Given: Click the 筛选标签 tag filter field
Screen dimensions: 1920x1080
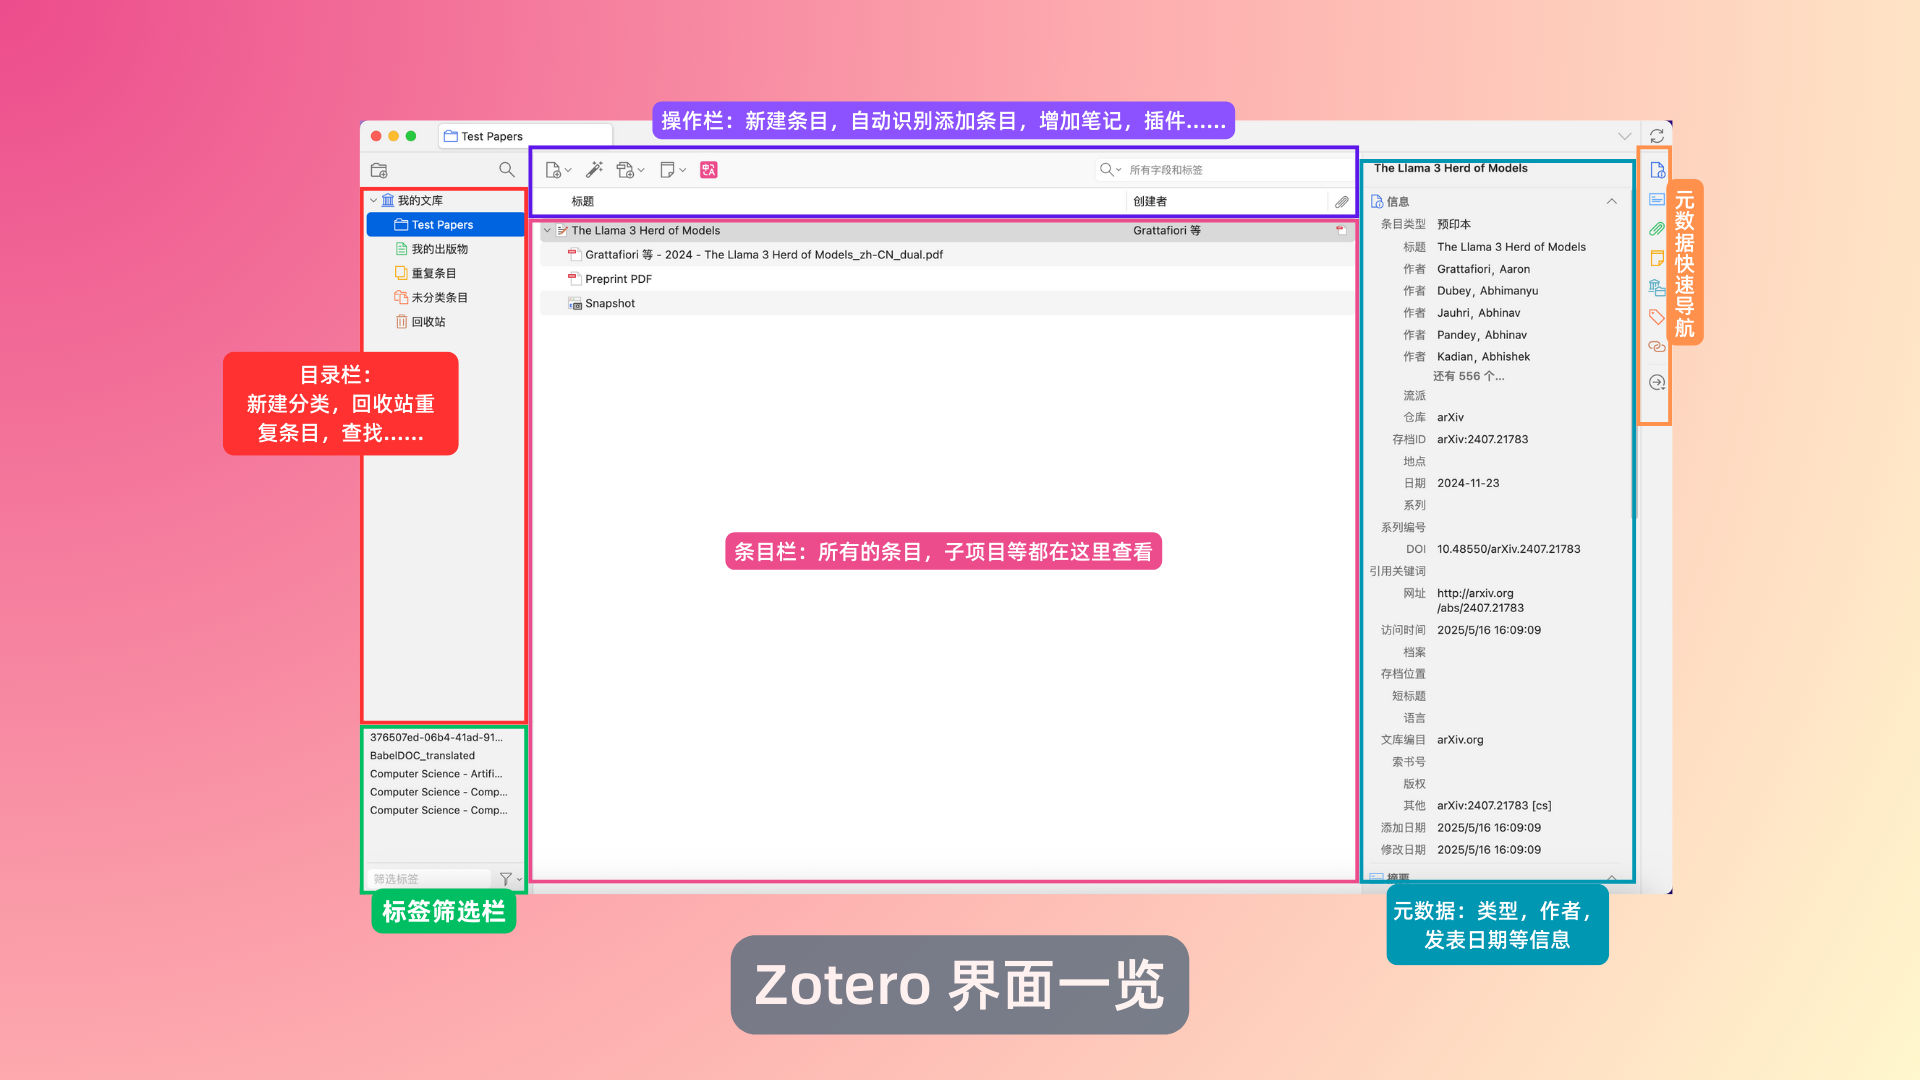Looking at the screenshot, I should click(430, 879).
